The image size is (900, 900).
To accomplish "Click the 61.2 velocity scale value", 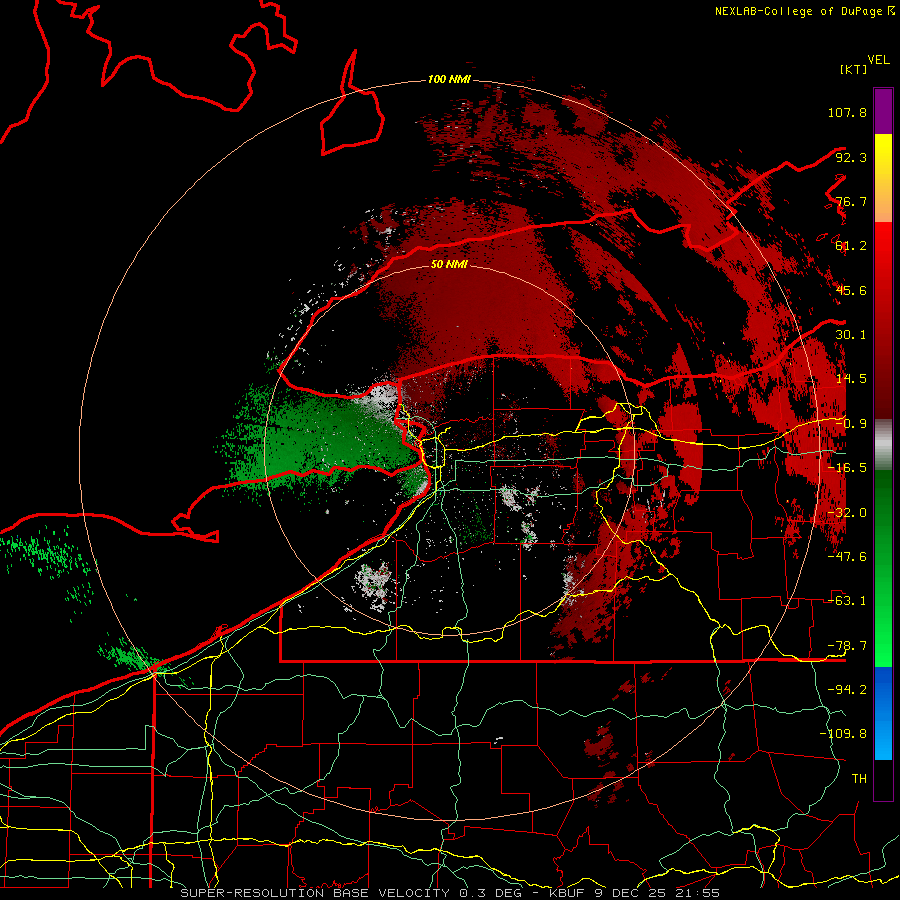I will tap(851, 246).
